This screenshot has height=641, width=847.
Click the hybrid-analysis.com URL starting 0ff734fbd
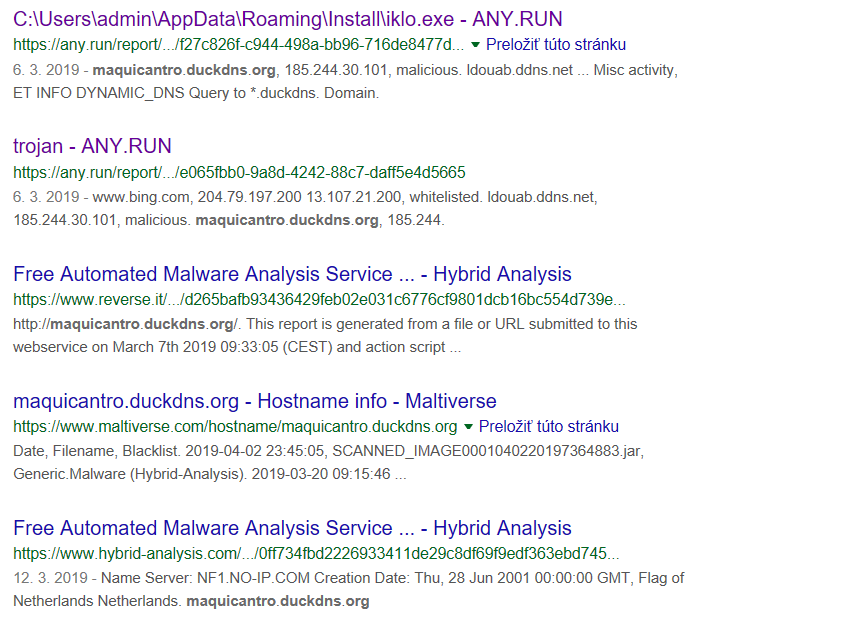[x=316, y=554]
